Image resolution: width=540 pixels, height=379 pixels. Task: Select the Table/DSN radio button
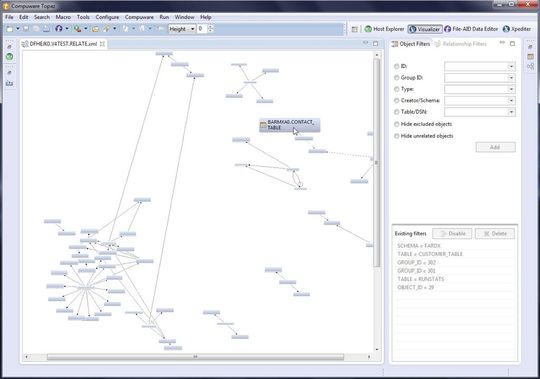click(x=397, y=112)
